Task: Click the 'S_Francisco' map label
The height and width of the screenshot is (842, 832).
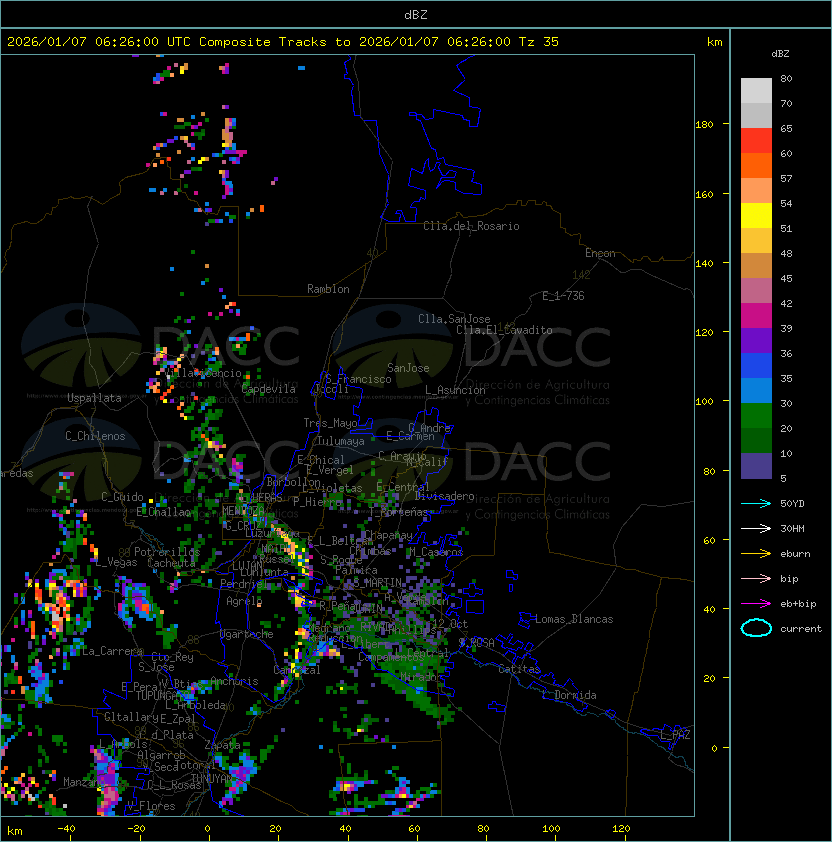Action: pos(358,379)
